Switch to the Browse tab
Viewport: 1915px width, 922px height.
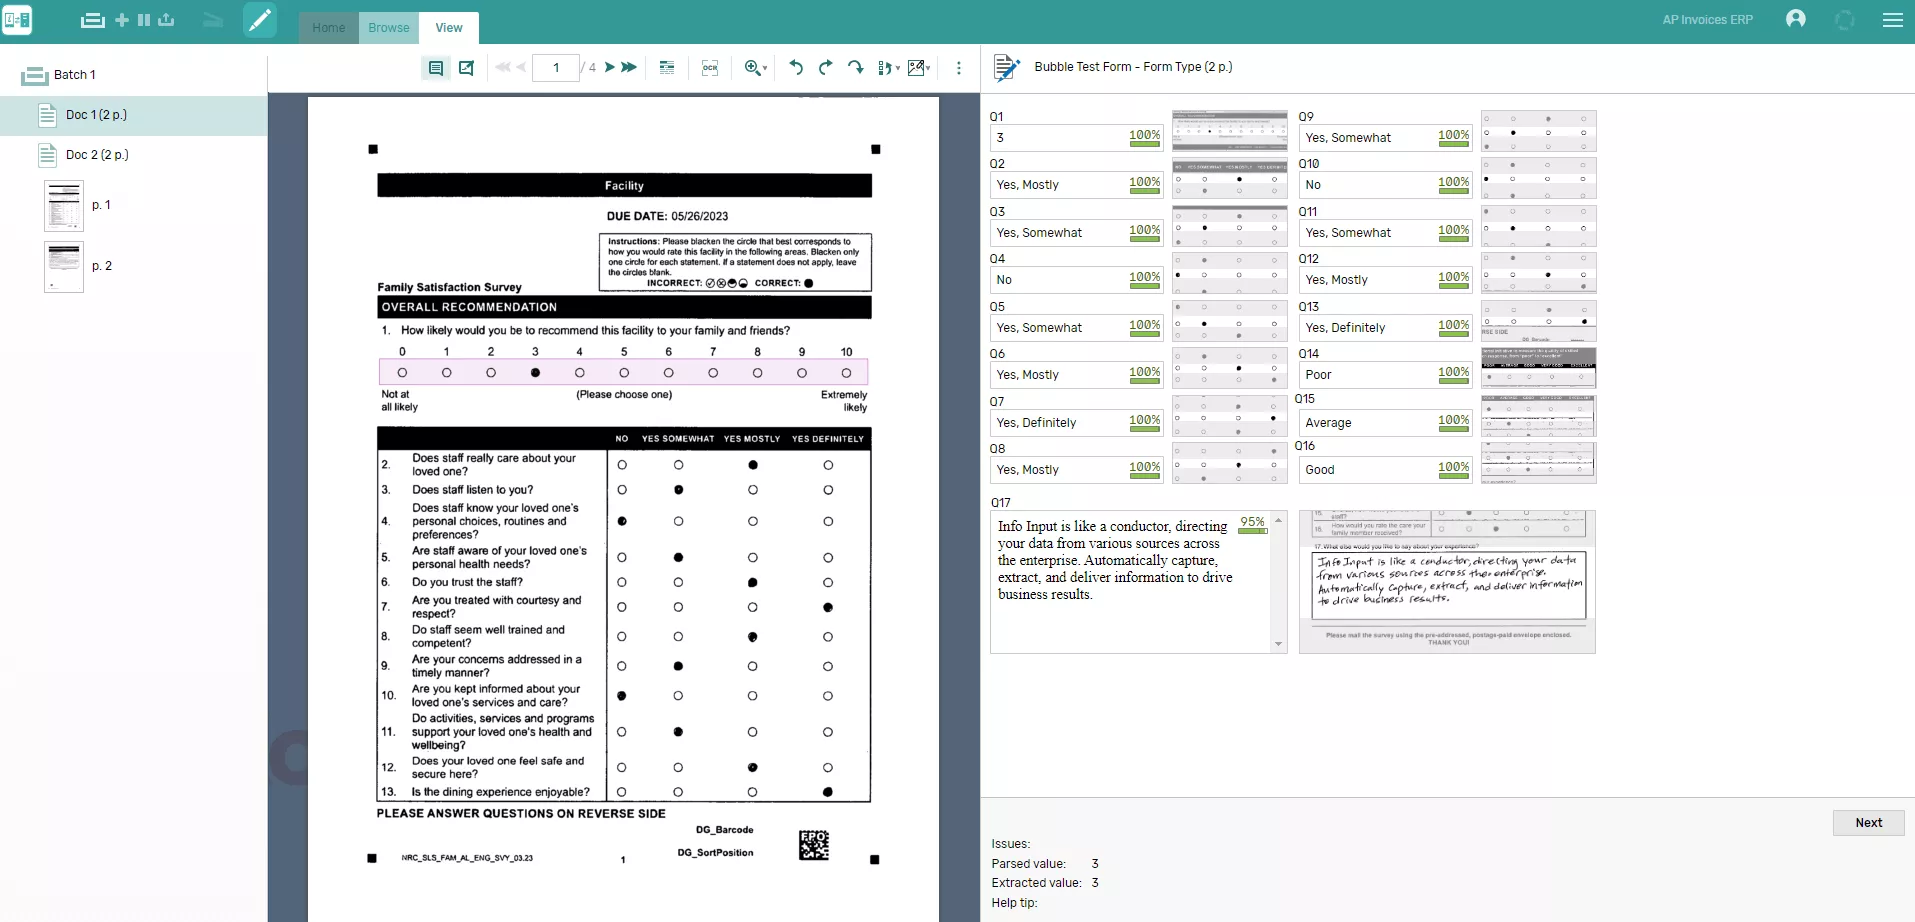click(389, 28)
